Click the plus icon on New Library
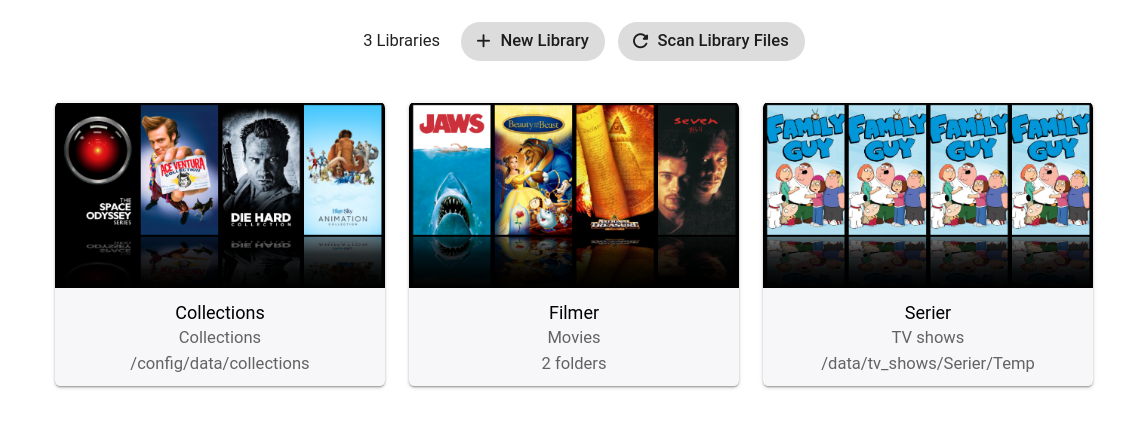Viewport: 1147px width, 433px height. (483, 41)
